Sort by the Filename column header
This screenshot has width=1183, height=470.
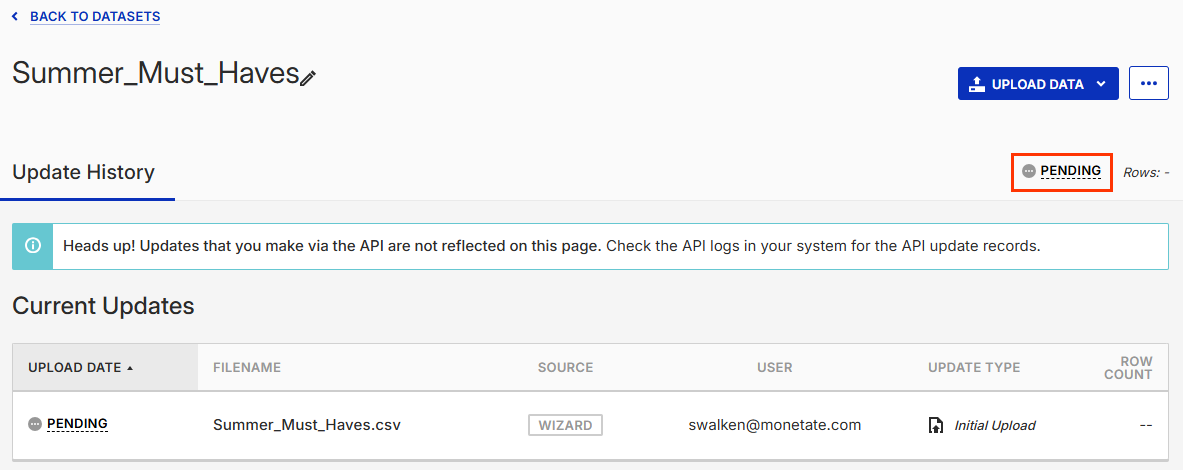click(247, 368)
